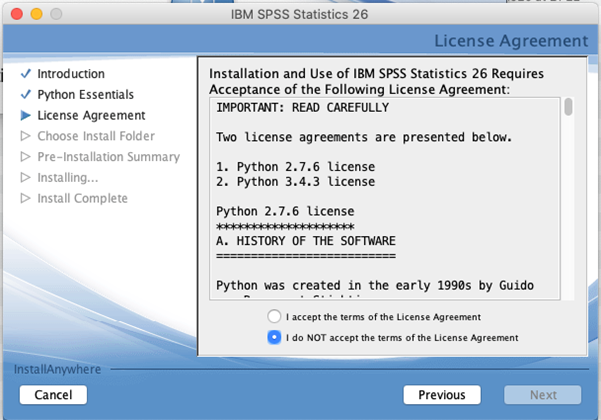The width and height of the screenshot is (601, 420).
Task: Select the Installing... step label
Action: 68,177
